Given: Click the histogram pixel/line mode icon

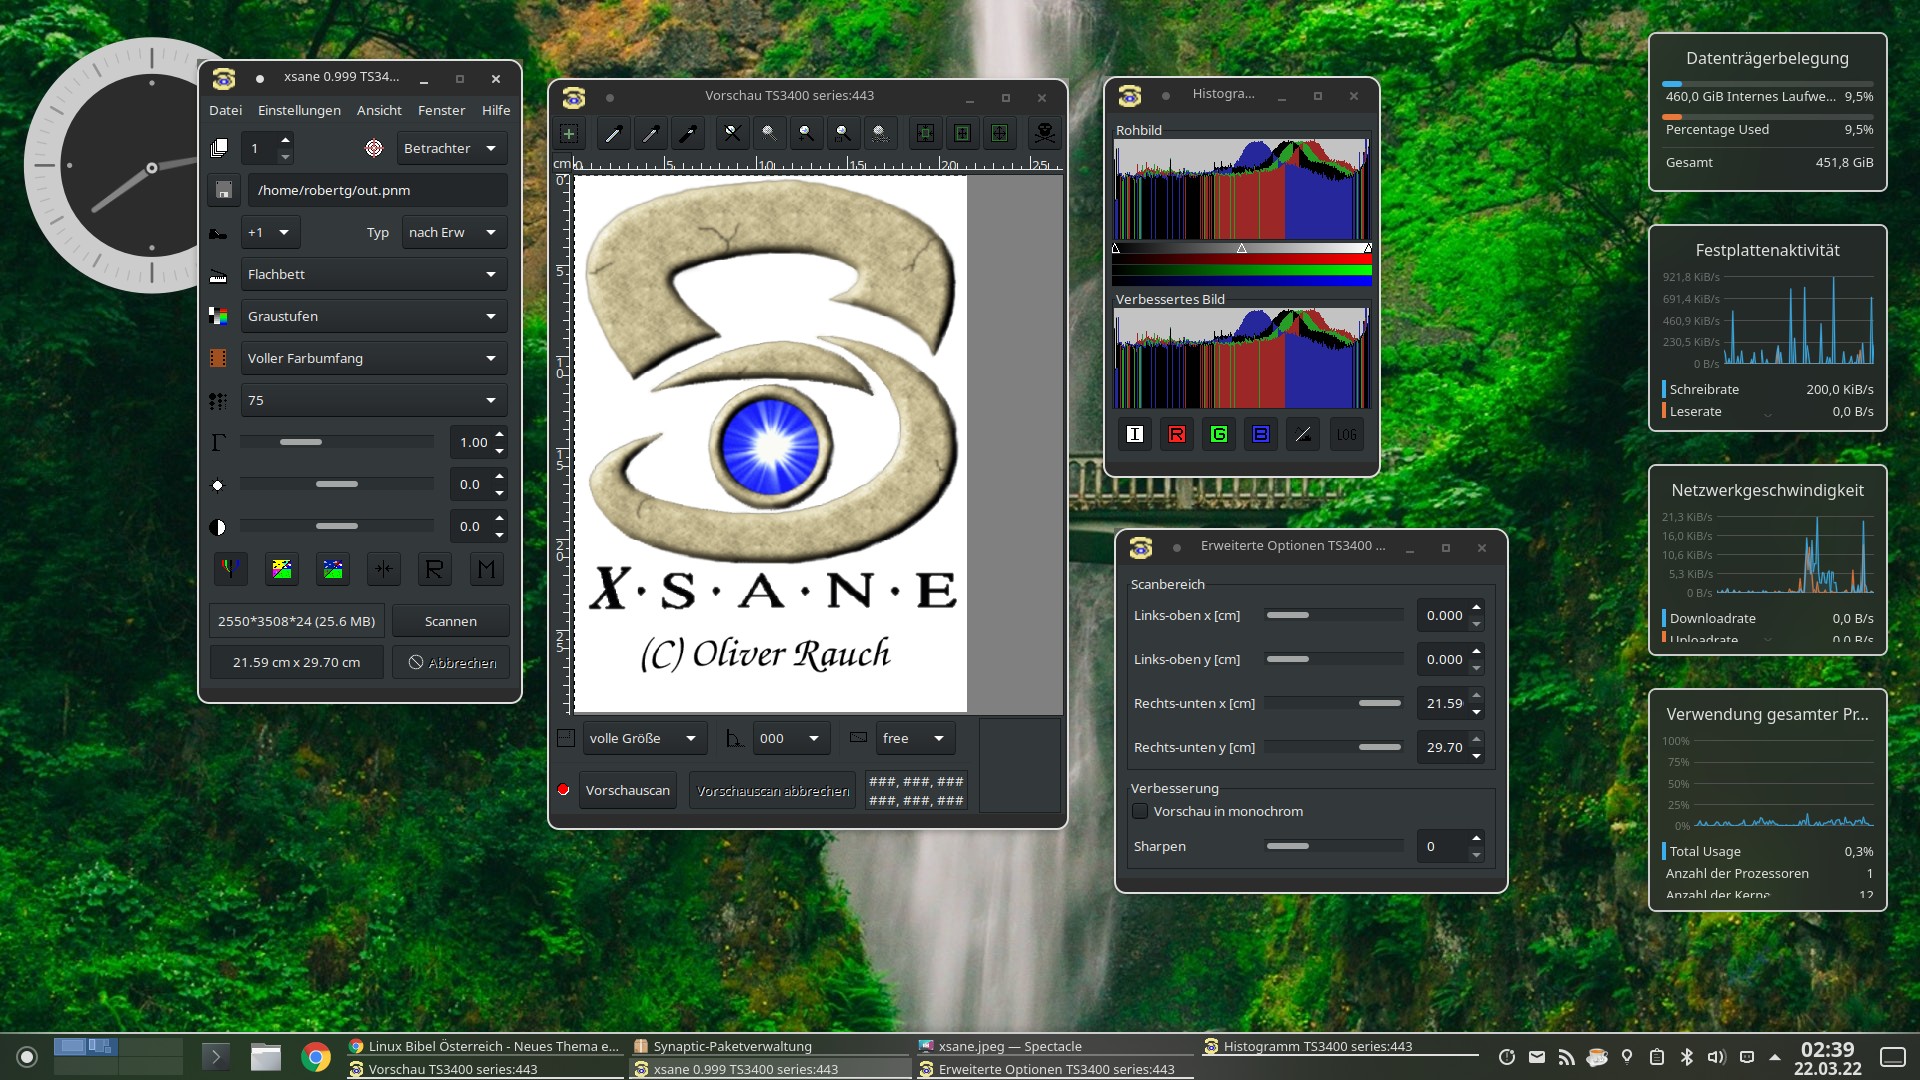Looking at the screenshot, I should pyautogui.click(x=1303, y=434).
